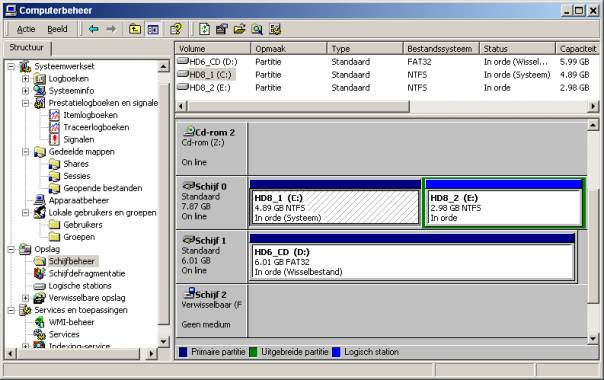The height and width of the screenshot is (380, 604).
Task: Click drive icon of HD8_2 (E:) row
Action: [x=183, y=87]
